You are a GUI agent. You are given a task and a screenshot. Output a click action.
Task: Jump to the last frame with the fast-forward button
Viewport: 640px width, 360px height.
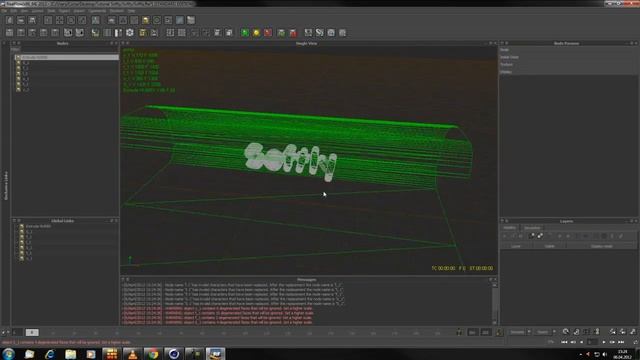tap(621, 342)
